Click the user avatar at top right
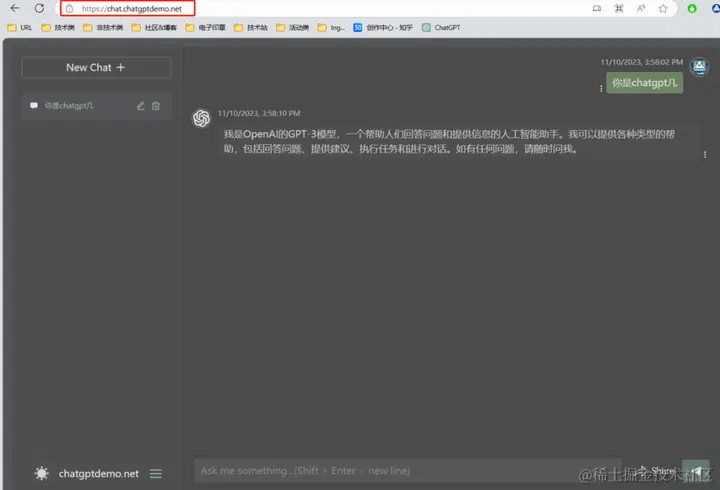The width and height of the screenshot is (720, 490). (699, 67)
